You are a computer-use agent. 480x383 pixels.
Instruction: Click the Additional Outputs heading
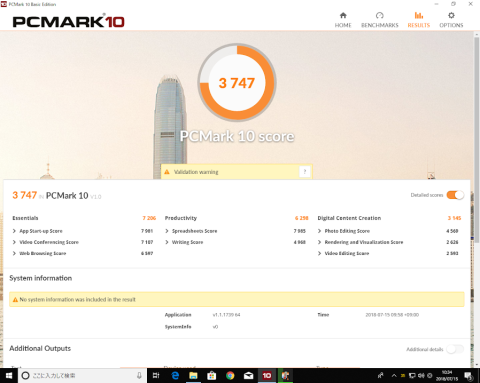(x=40, y=348)
